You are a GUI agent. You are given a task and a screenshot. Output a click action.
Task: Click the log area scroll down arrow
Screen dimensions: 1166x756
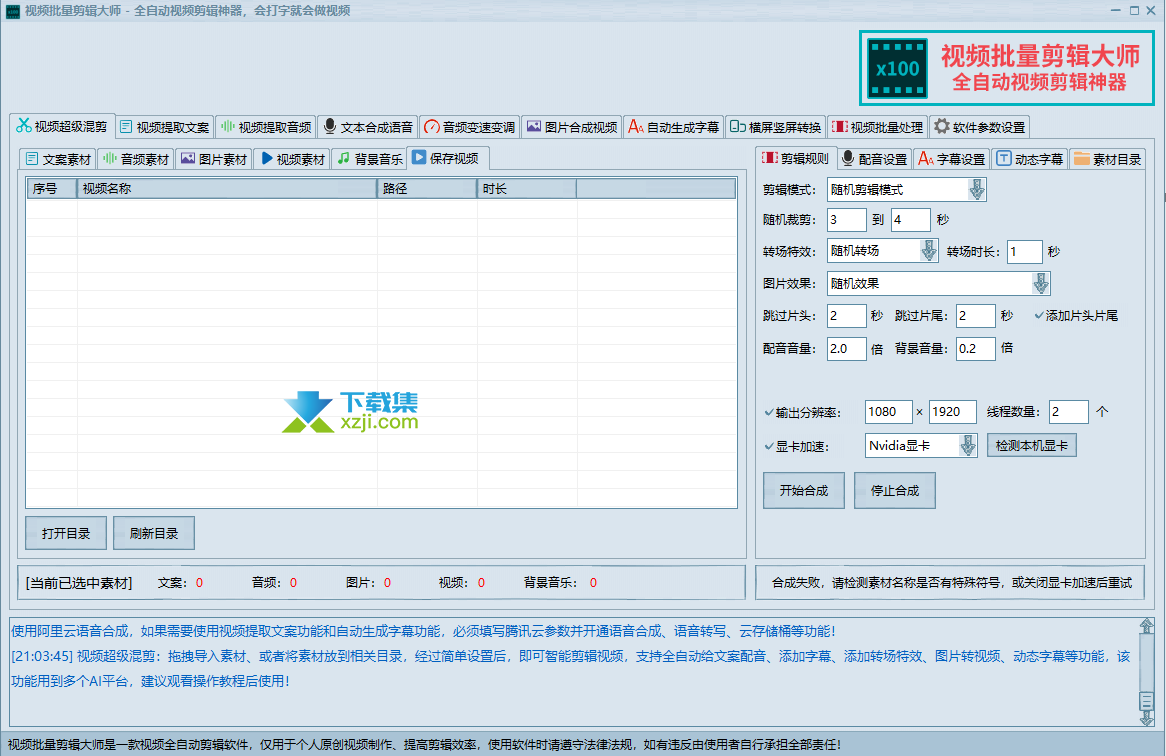click(1147, 718)
